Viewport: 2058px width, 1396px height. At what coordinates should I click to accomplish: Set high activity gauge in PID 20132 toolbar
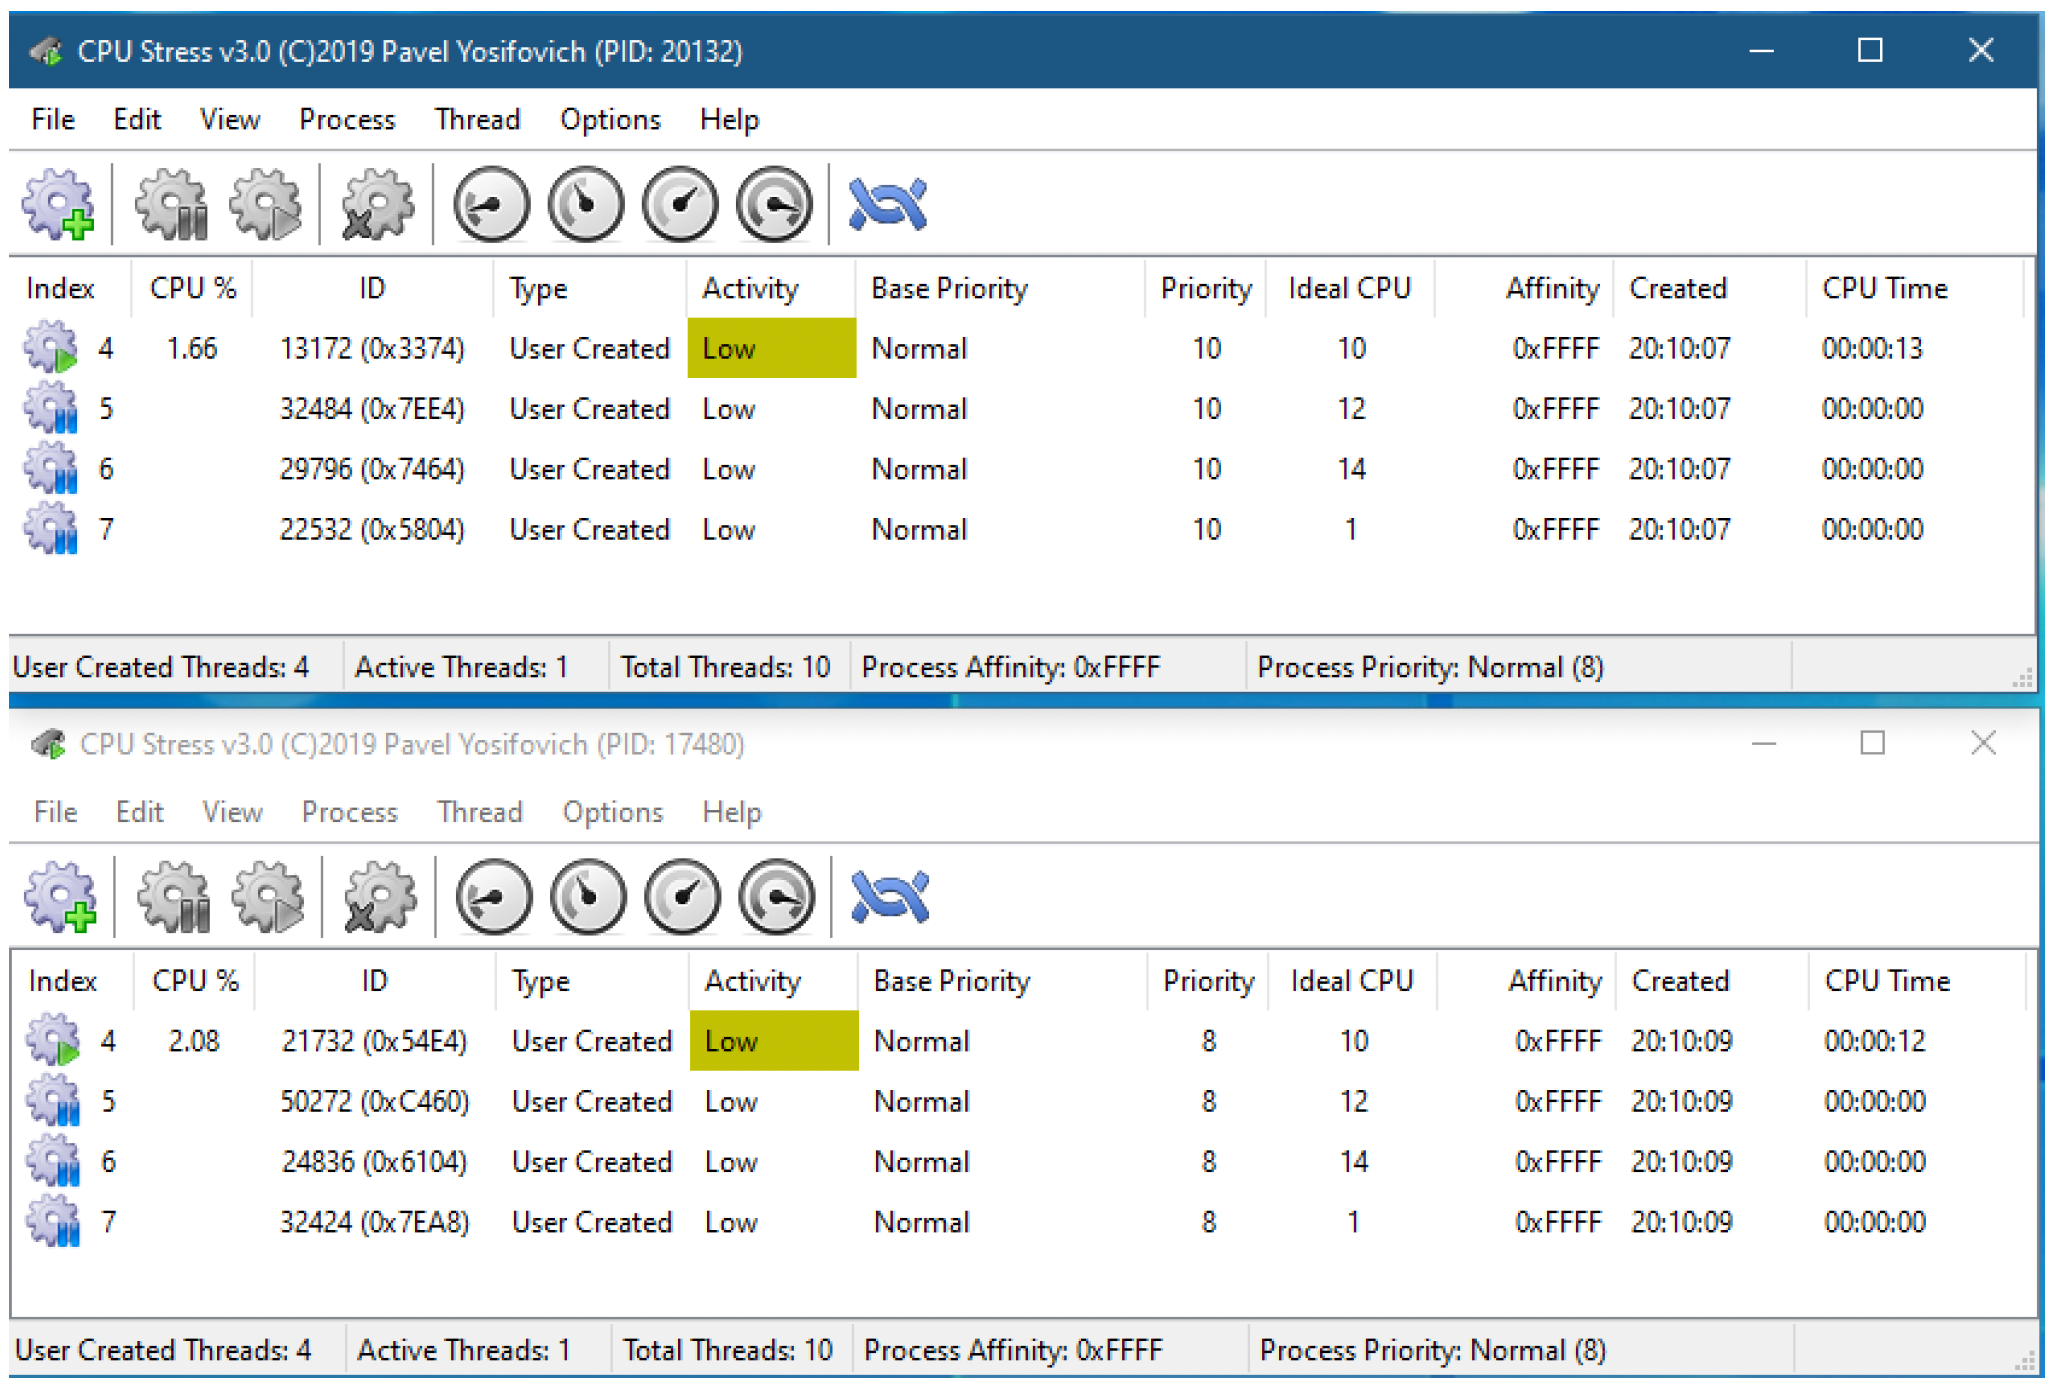[680, 204]
